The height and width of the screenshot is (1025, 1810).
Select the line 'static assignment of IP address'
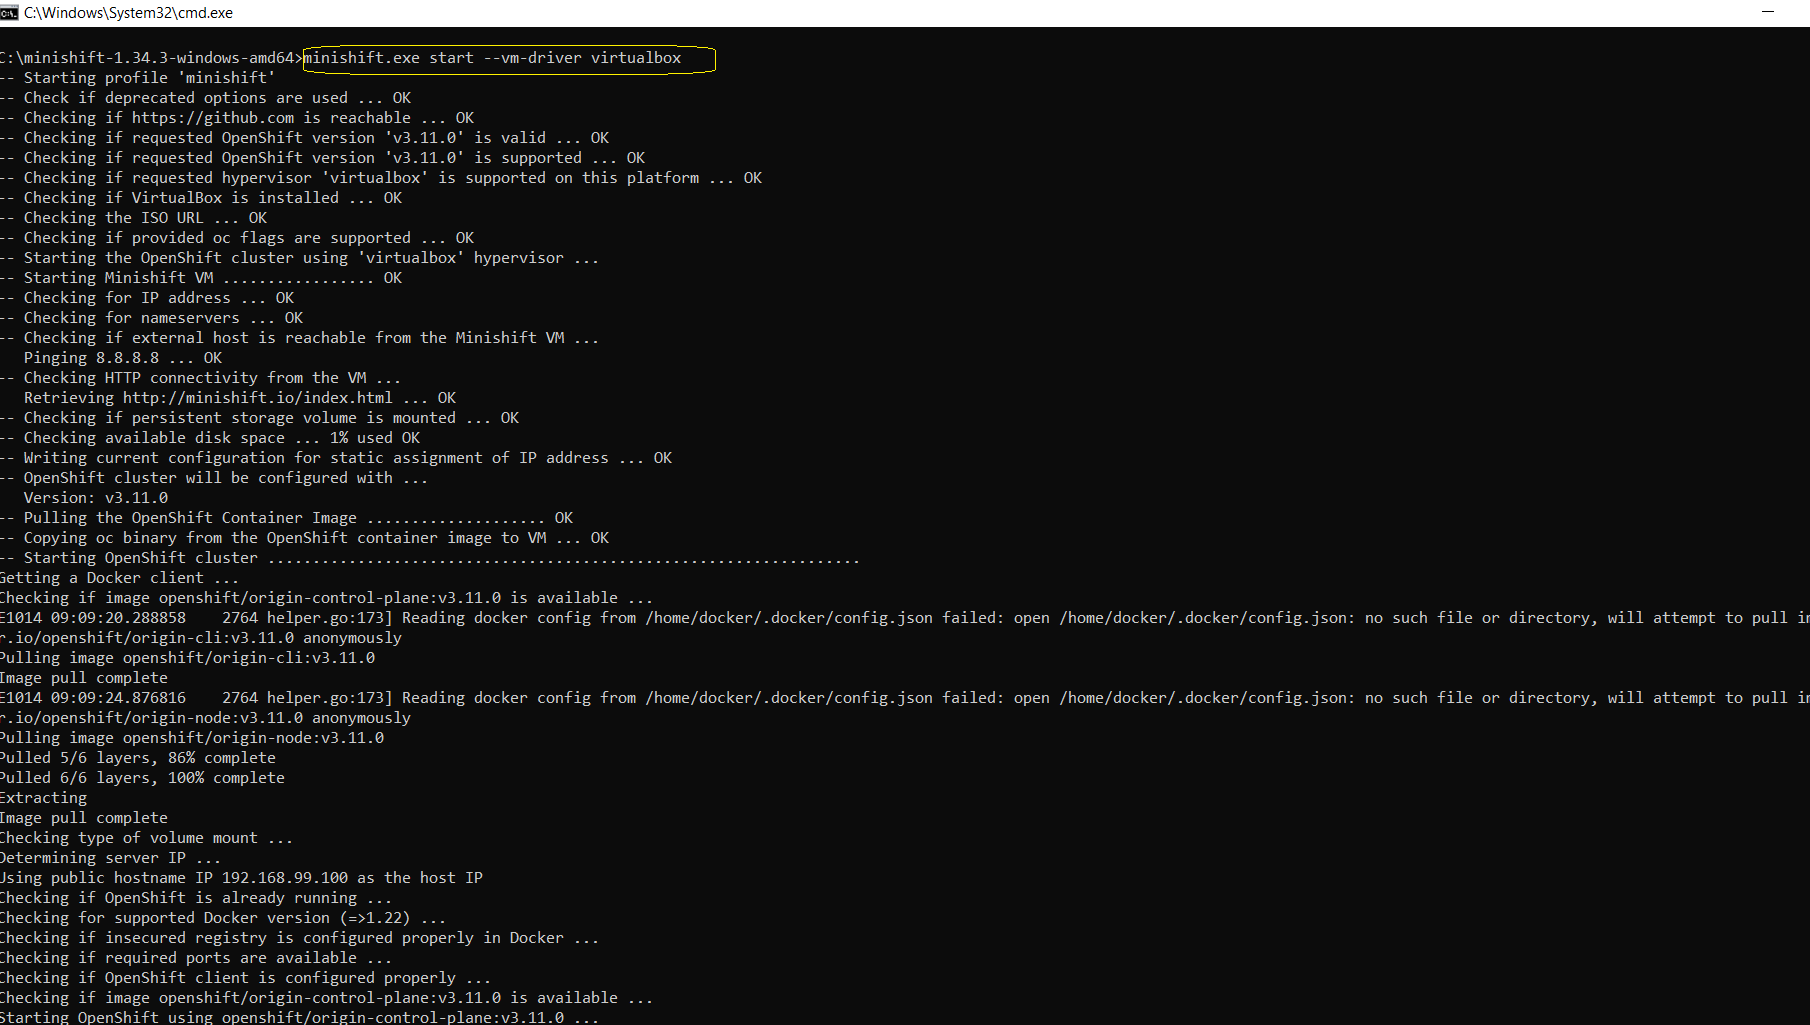click(x=336, y=458)
